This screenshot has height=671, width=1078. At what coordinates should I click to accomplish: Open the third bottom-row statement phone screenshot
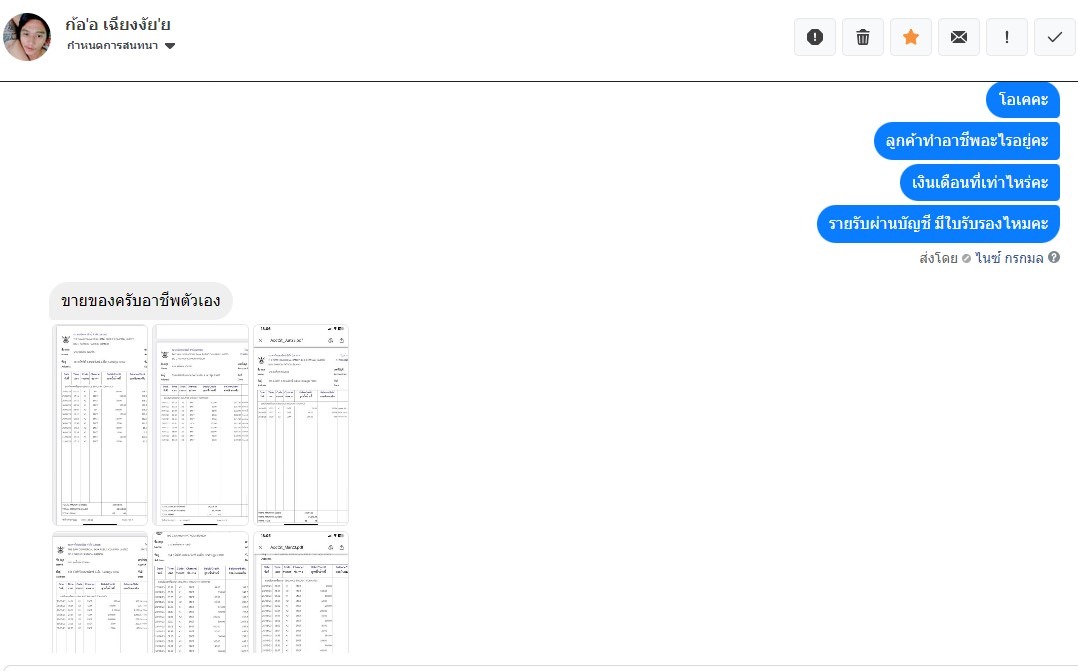[301, 592]
